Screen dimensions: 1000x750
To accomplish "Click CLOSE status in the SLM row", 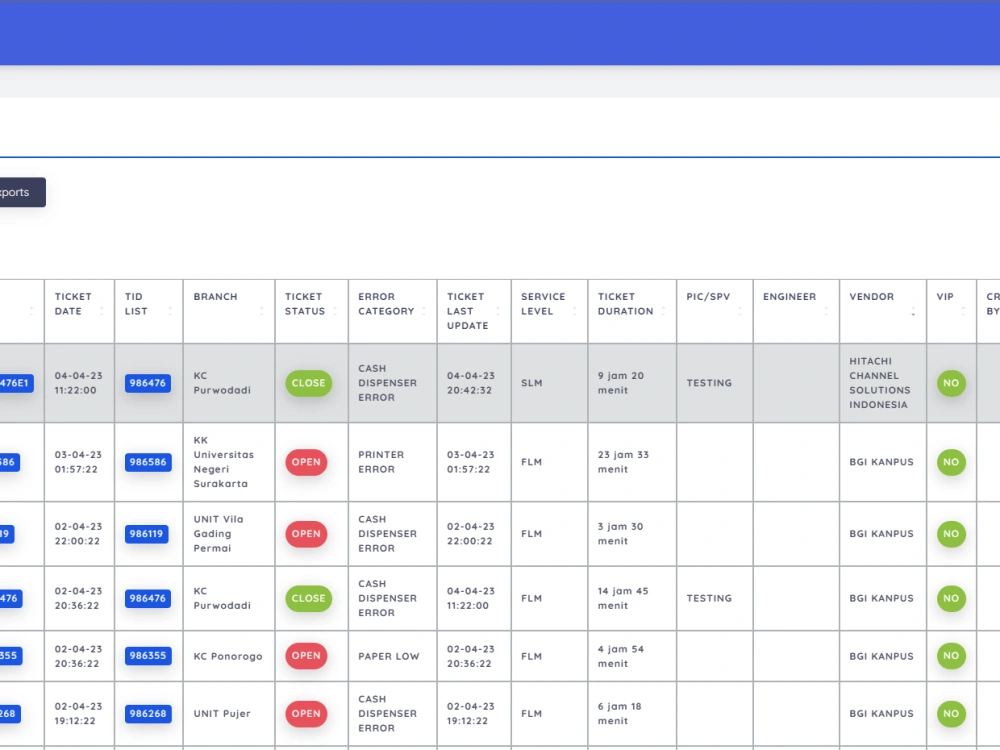I will [x=309, y=383].
